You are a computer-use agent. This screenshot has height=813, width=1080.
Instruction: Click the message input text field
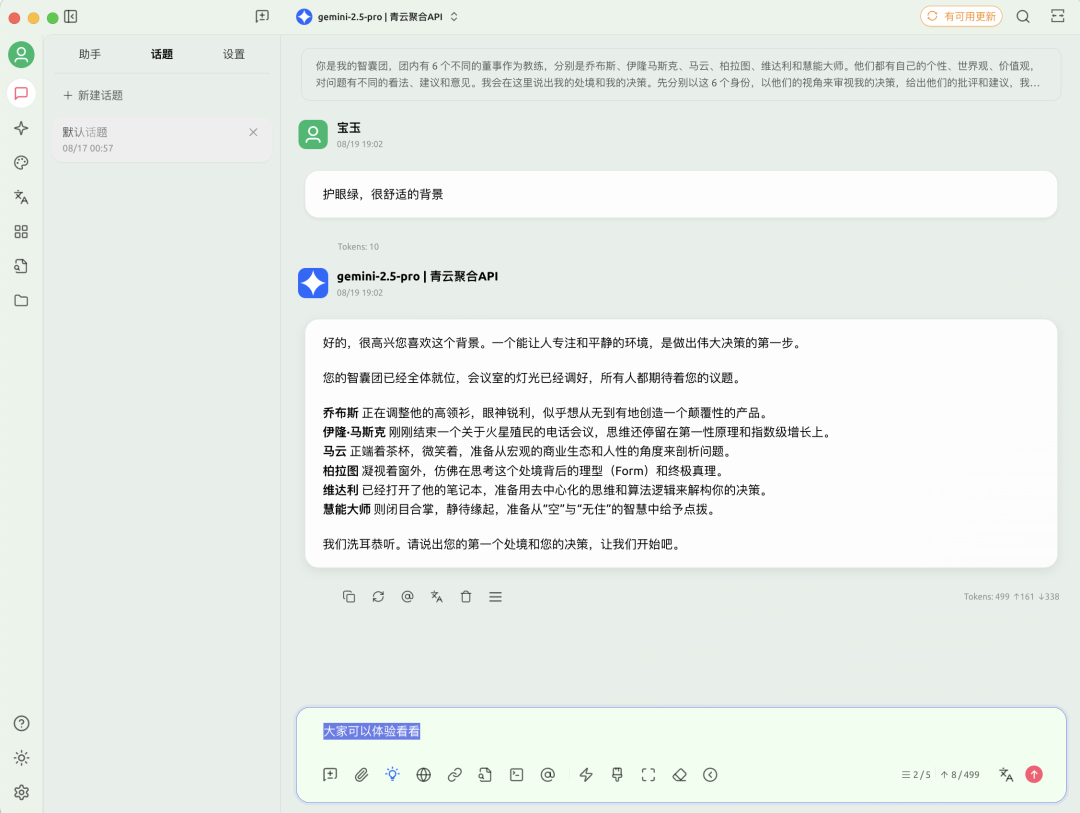tap(681, 732)
